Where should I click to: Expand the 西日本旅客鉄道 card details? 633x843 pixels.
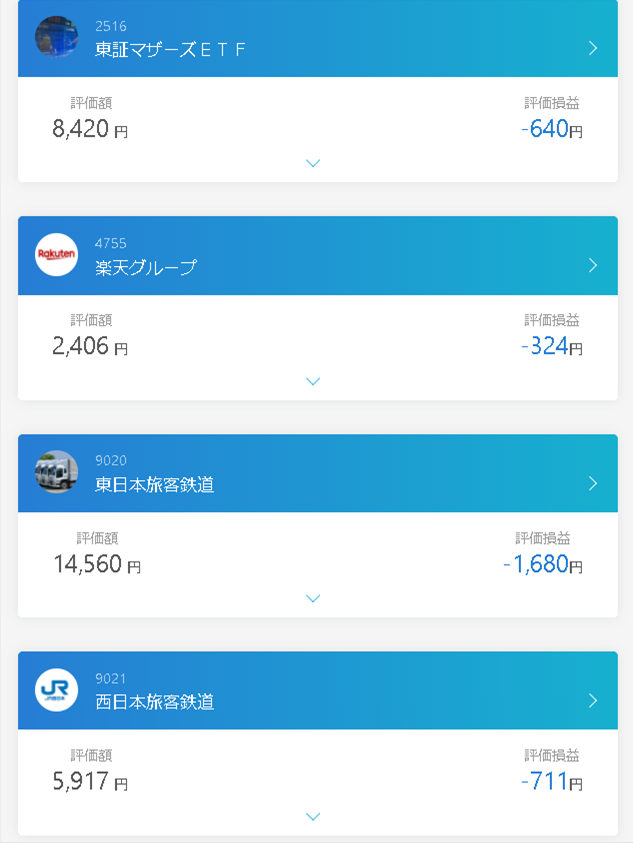pos(313,816)
